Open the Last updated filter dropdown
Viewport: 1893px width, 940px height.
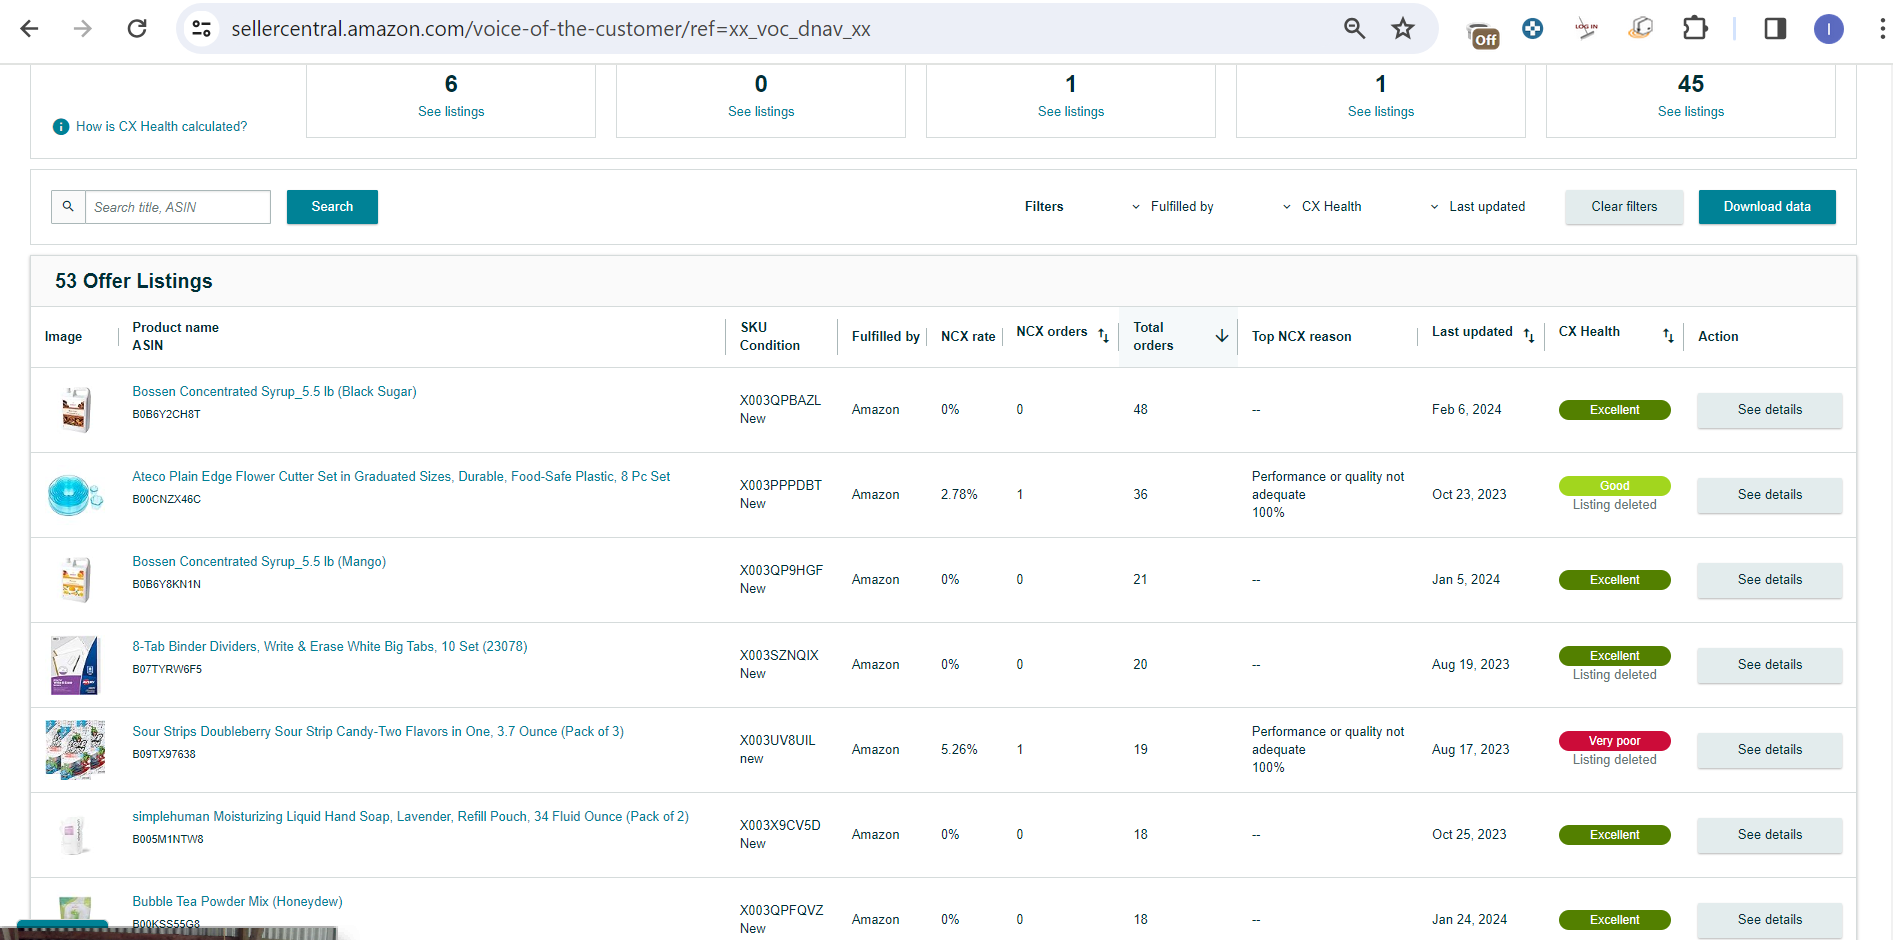(x=1477, y=207)
